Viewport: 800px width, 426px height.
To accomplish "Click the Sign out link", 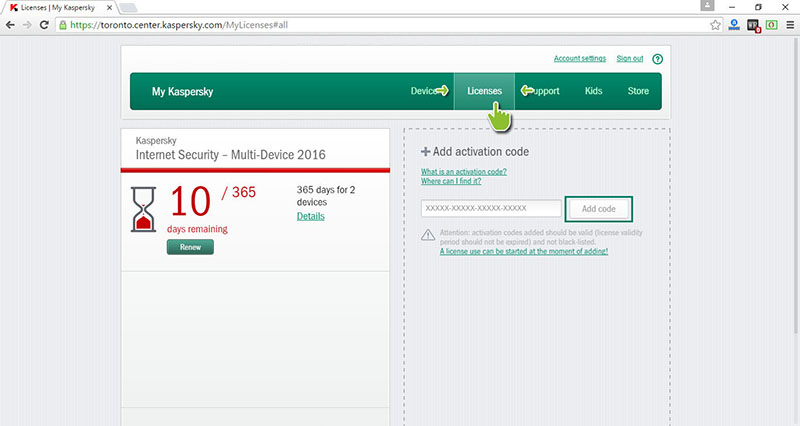I will point(630,59).
